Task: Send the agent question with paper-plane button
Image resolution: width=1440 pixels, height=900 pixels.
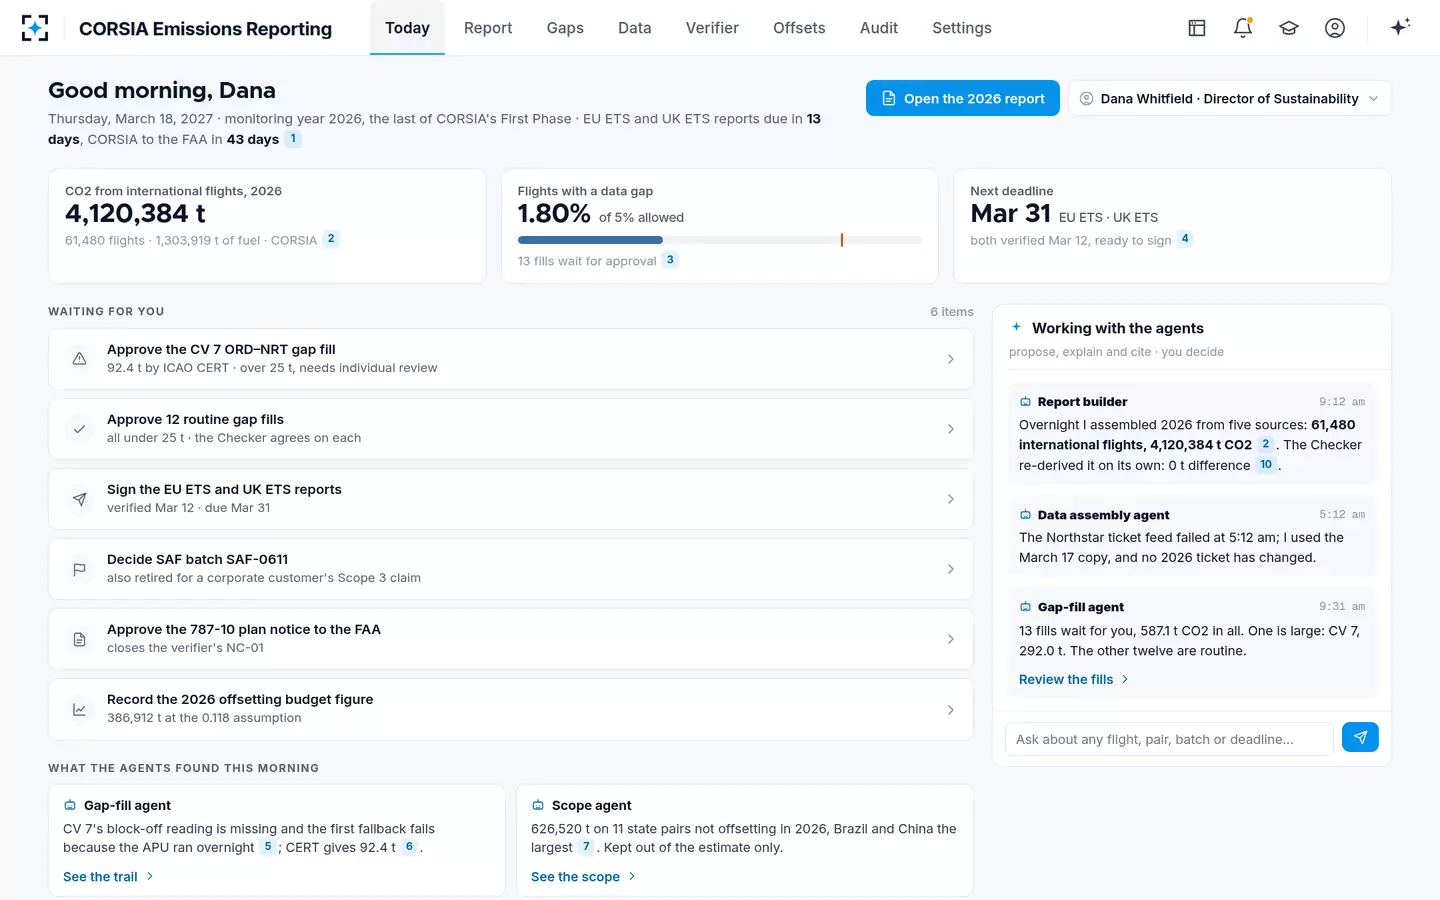Action: point(1360,737)
